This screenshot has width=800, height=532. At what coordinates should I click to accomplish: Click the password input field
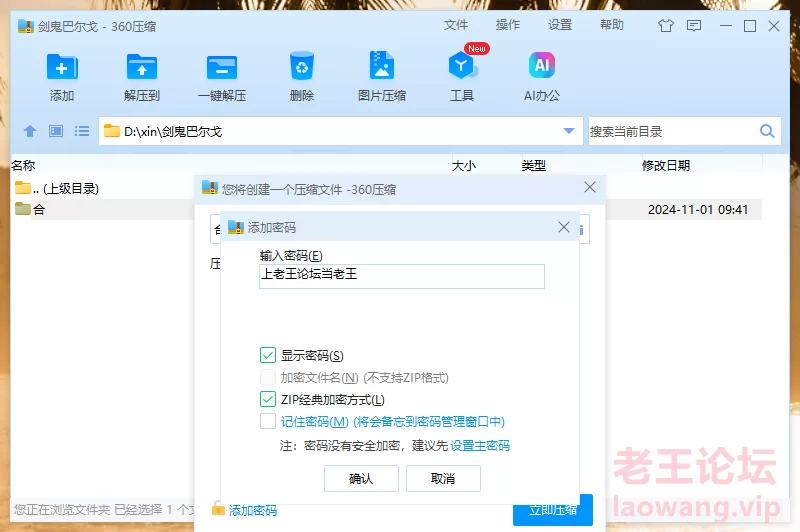pos(401,276)
